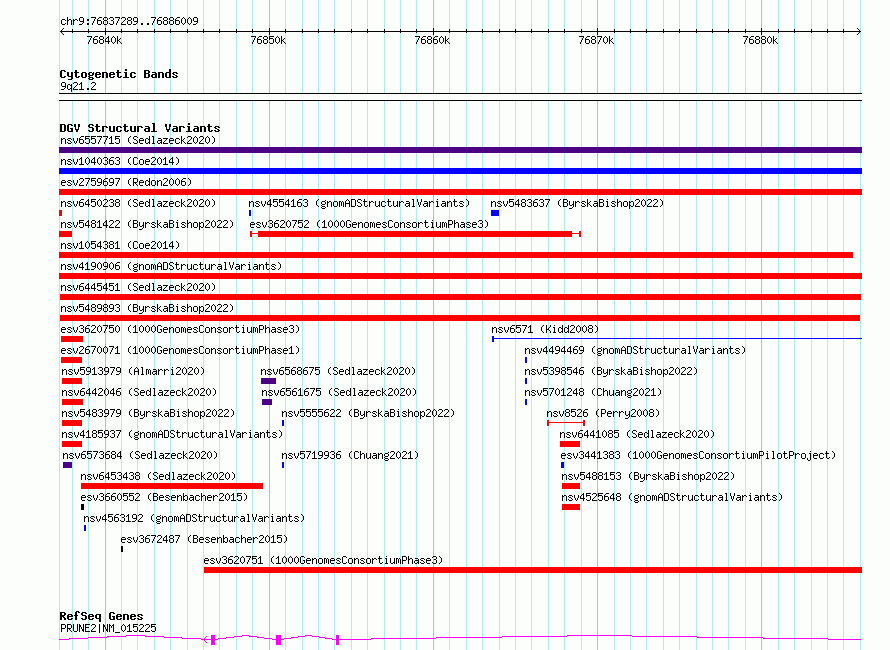Click nsv6573684 (Sedlazeck2020) label
The image size is (890, 650).
[140, 455]
